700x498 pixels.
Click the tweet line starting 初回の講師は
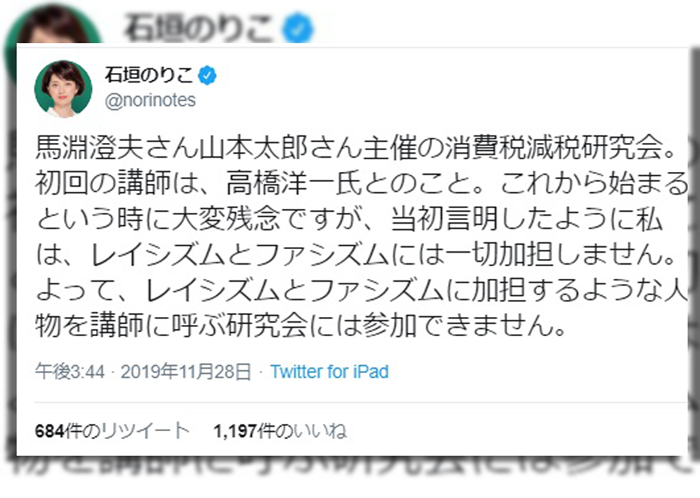[362, 183]
